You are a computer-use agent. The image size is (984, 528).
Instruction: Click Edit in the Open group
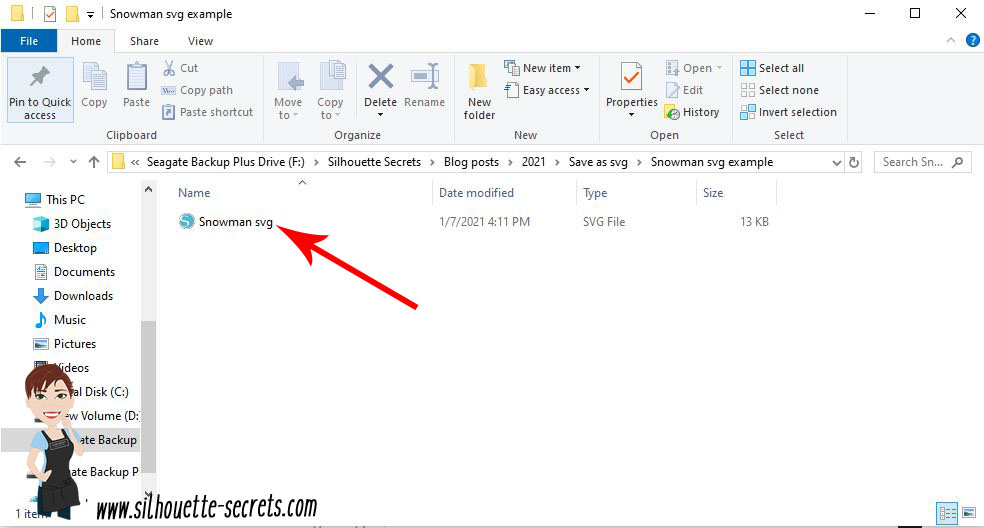[x=684, y=90]
